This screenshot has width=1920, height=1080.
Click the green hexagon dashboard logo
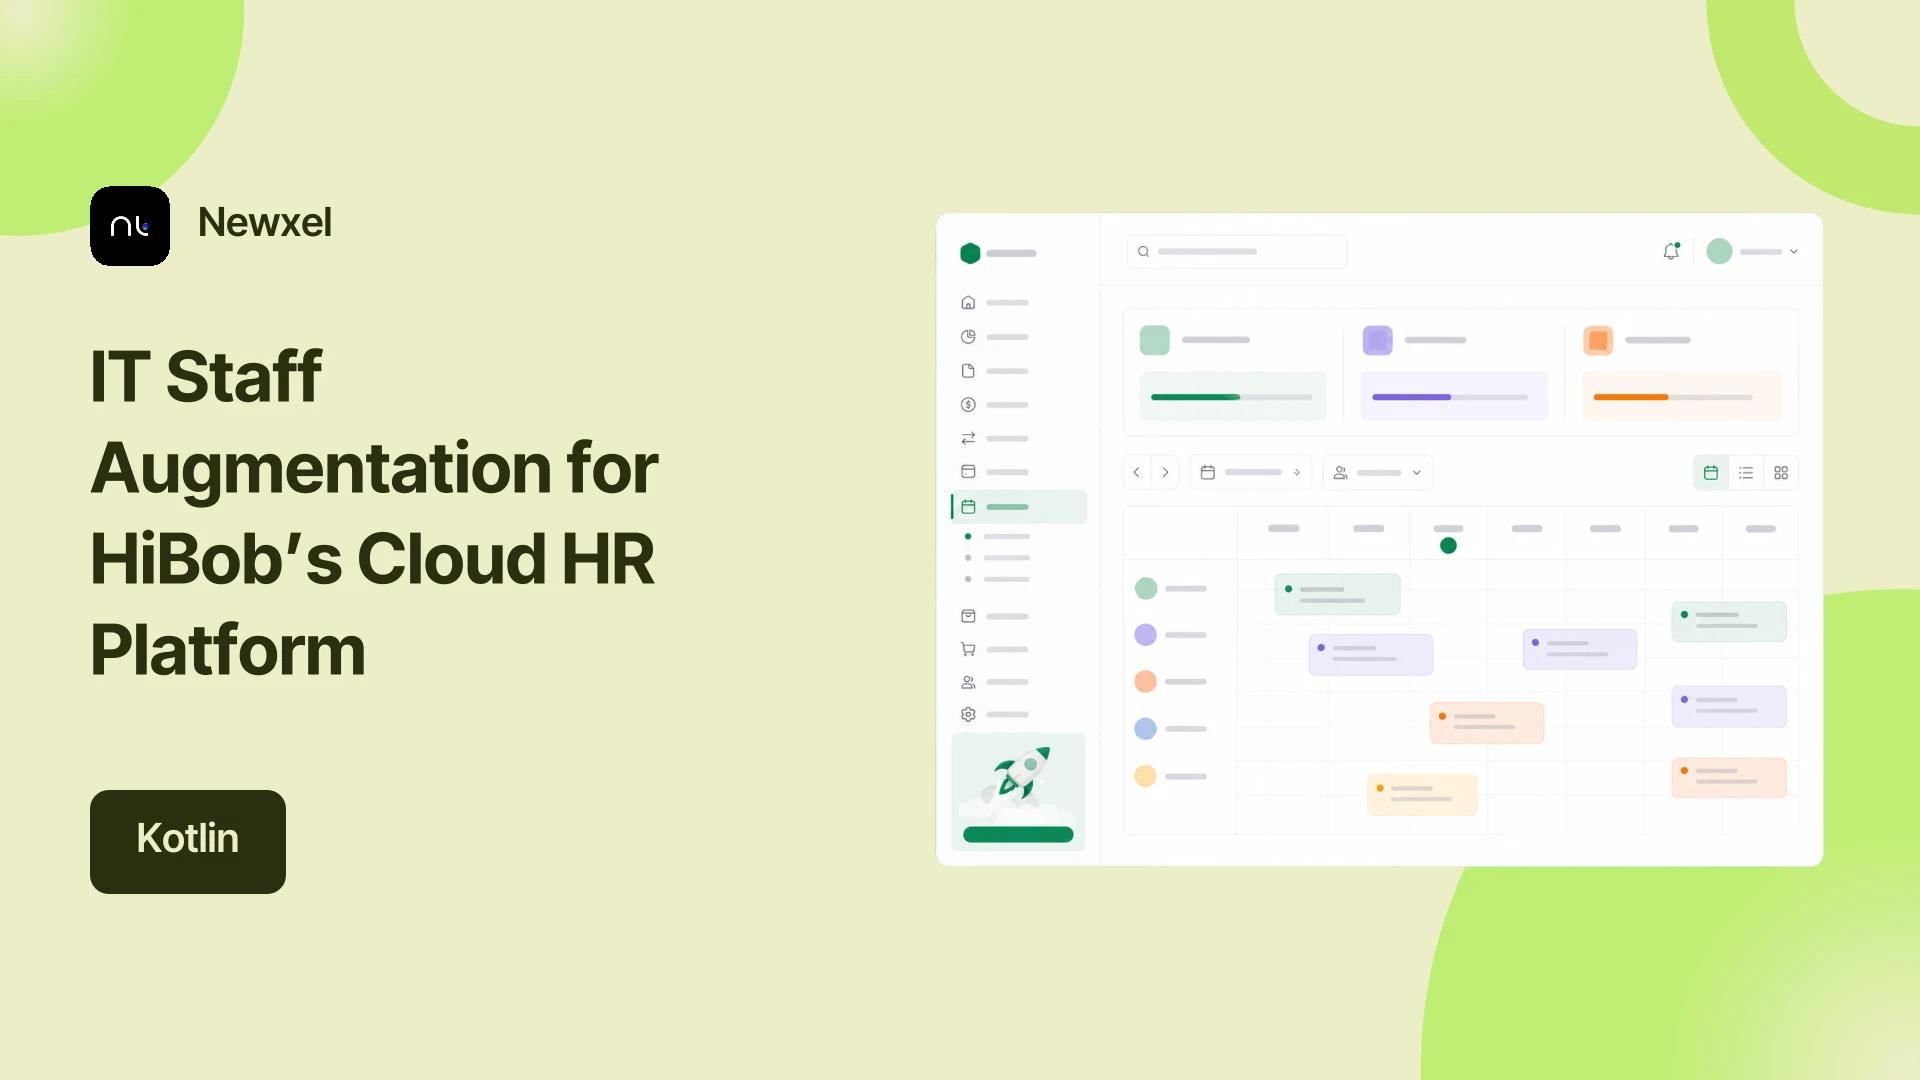[x=970, y=253]
